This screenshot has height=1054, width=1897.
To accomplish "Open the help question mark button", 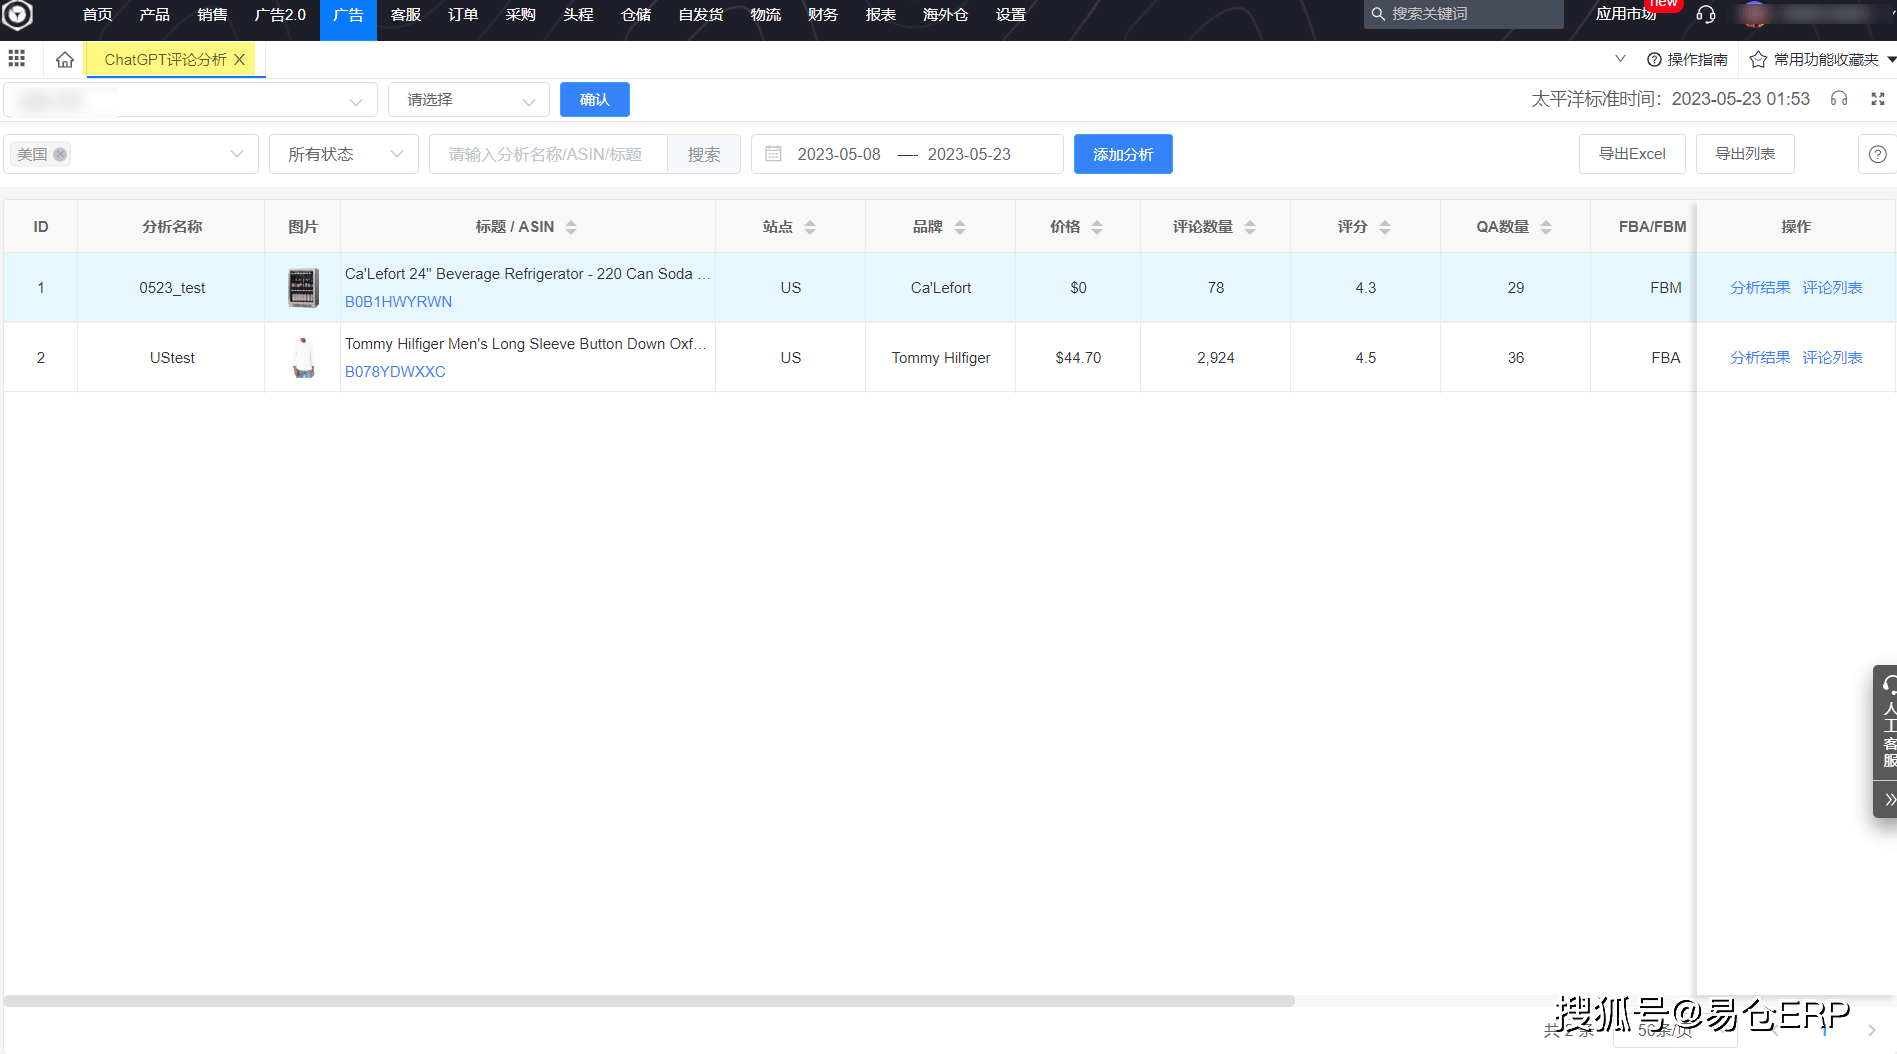I will point(1877,154).
